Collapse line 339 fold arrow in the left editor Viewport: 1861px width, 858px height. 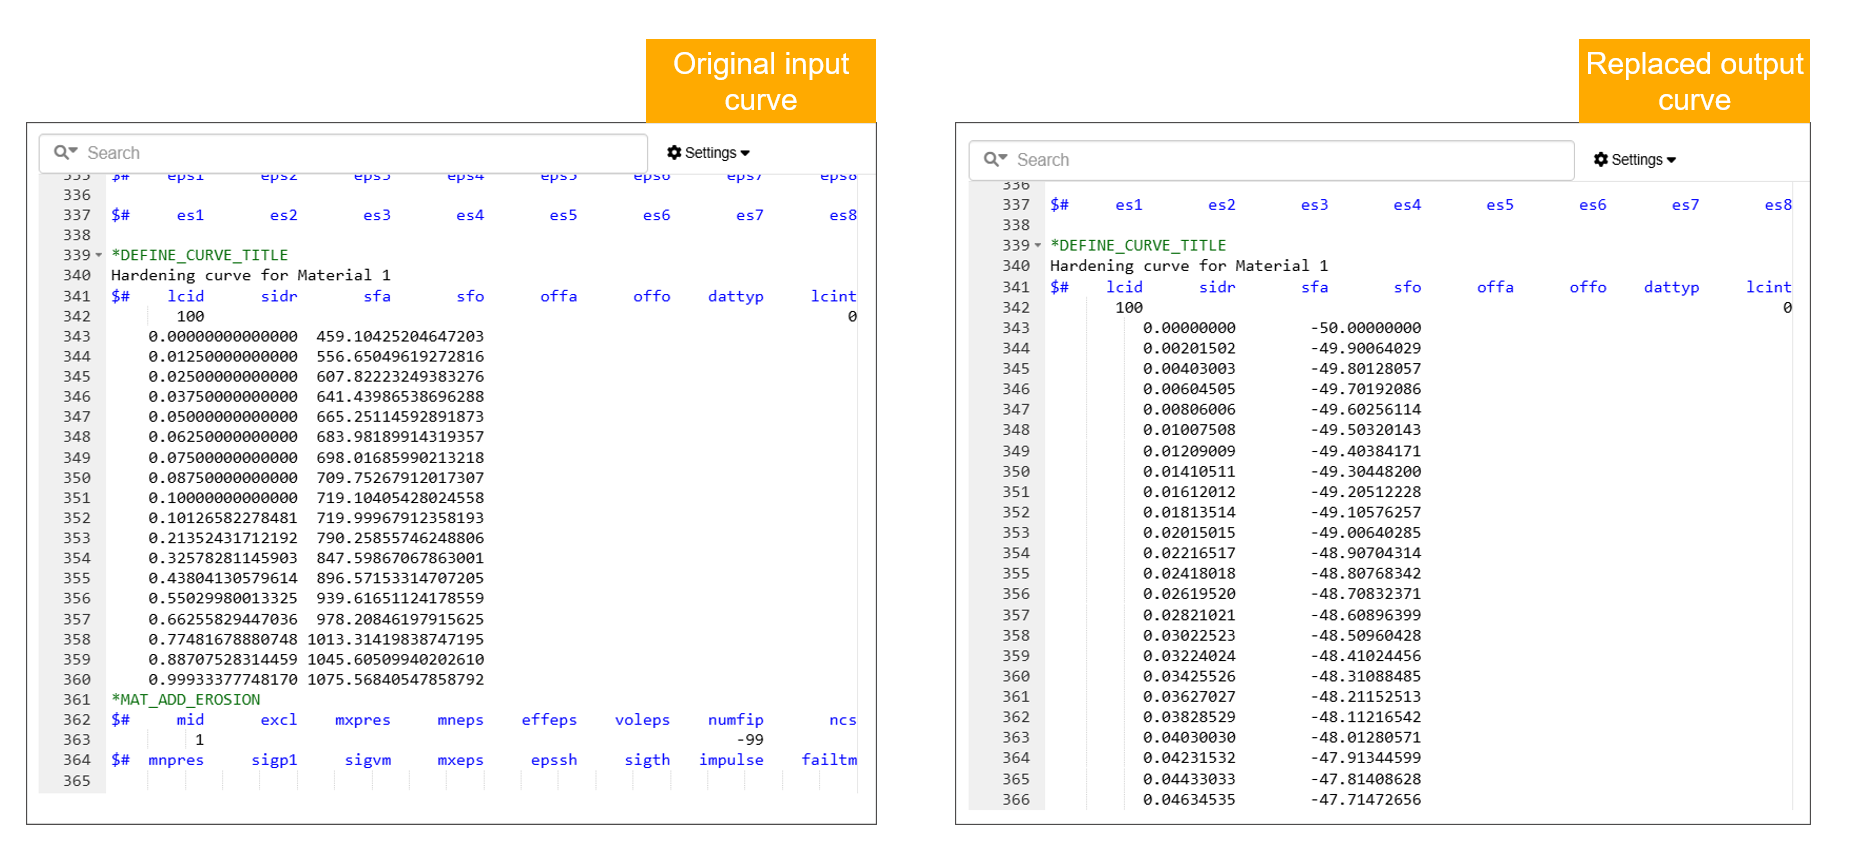(99, 256)
